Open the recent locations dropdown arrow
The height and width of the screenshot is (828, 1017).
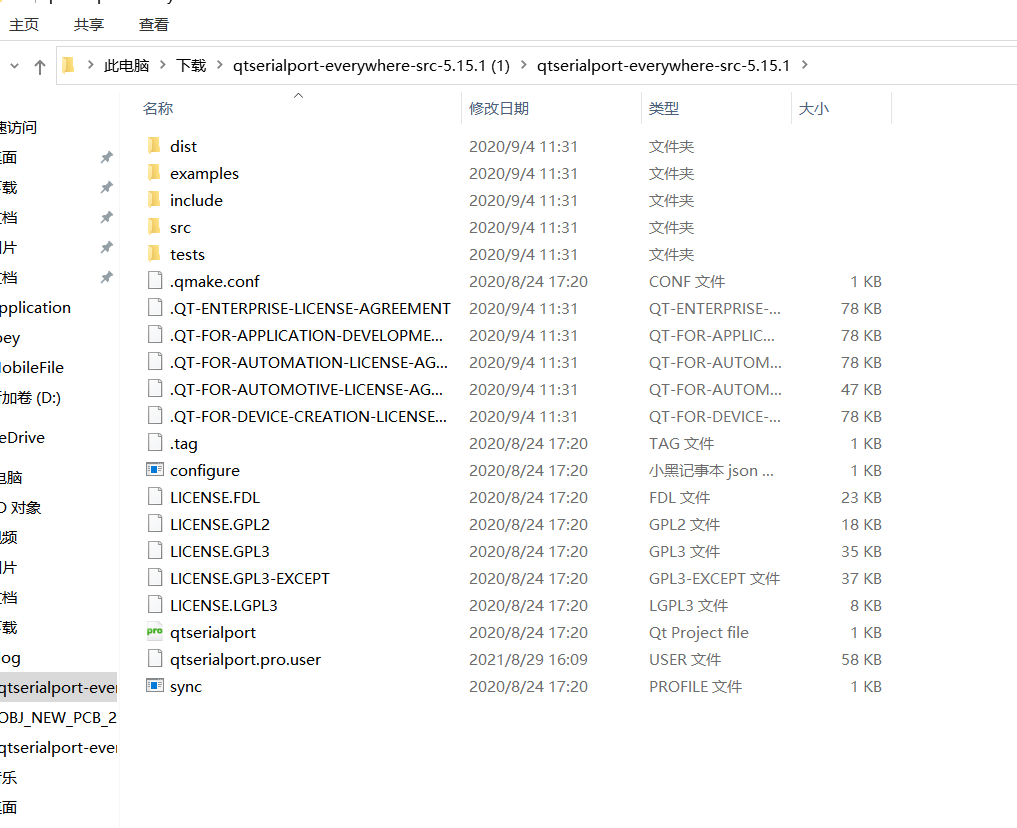[x=14, y=66]
